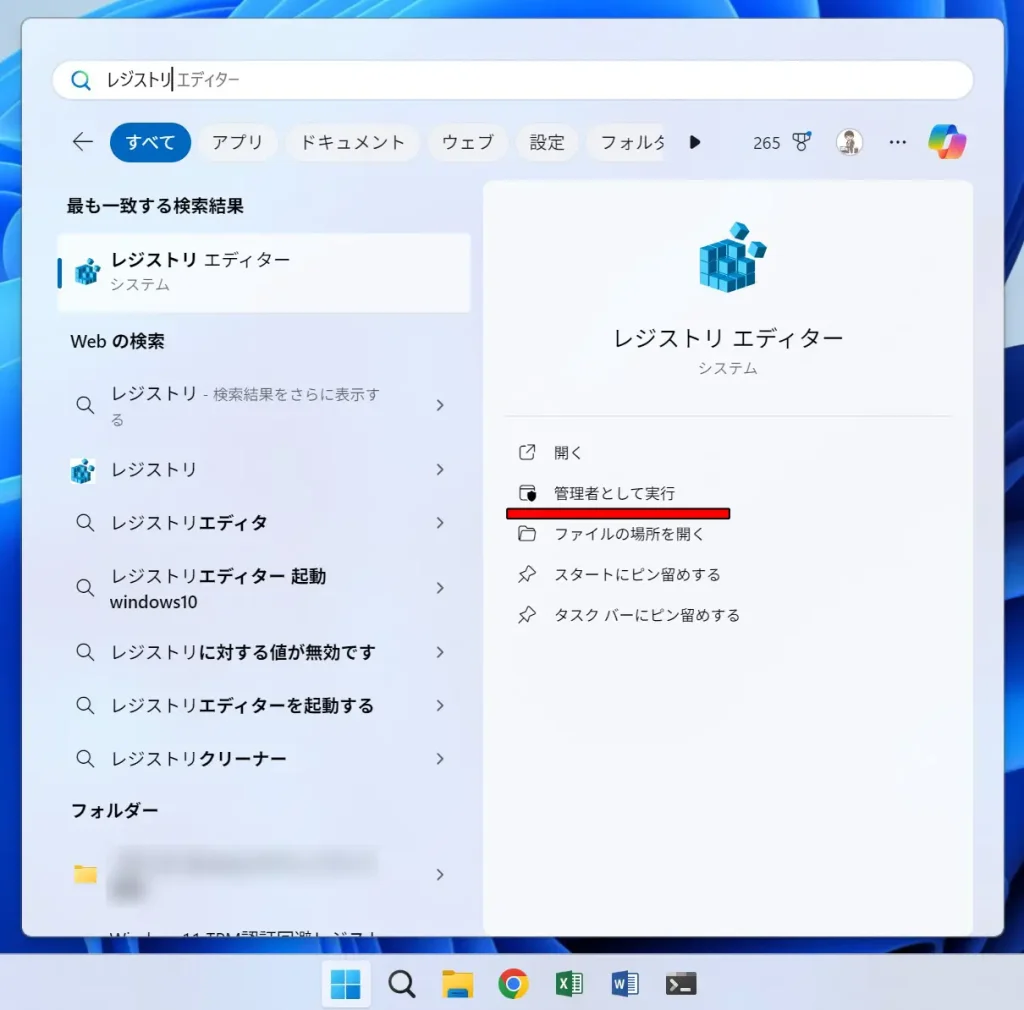1024x1010 pixels.
Task: Choose ファイルの場所を開く
Action: 630,534
